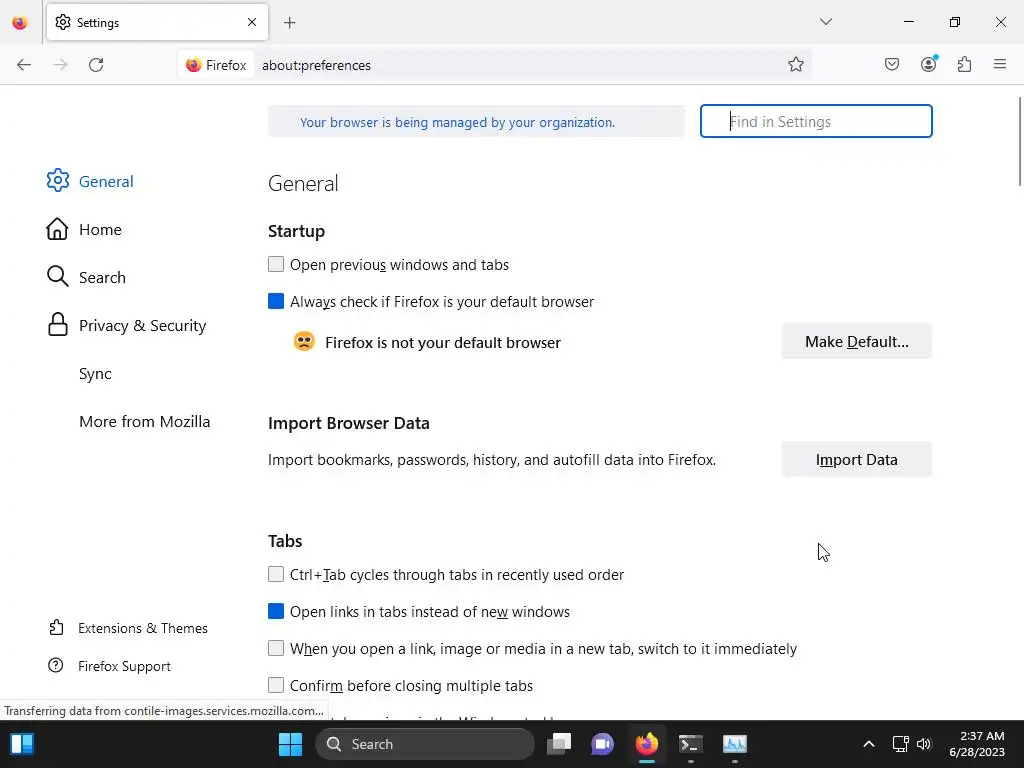Open the clock and date in tray
The width and height of the screenshot is (1024, 768).
[976, 744]
